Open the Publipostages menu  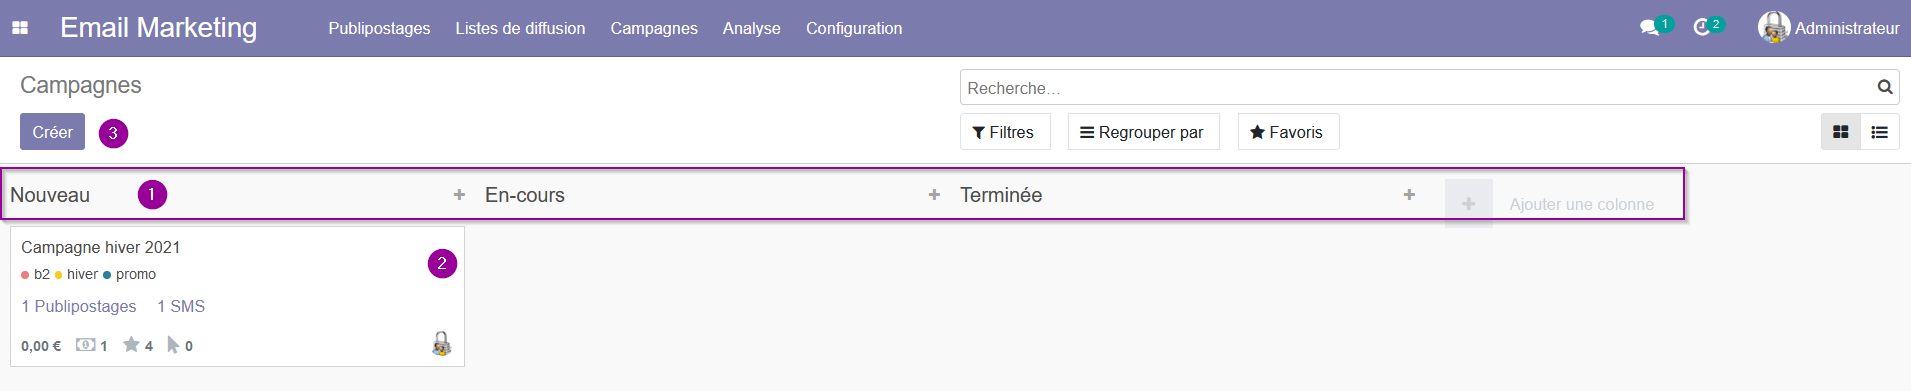click(379, 28)
